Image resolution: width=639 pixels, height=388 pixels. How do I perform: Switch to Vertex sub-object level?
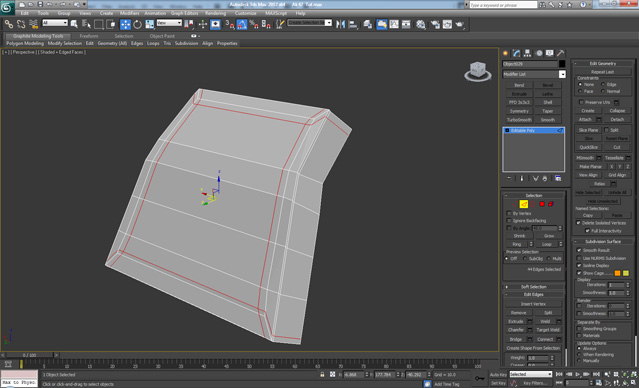click(x=515, y=204)
